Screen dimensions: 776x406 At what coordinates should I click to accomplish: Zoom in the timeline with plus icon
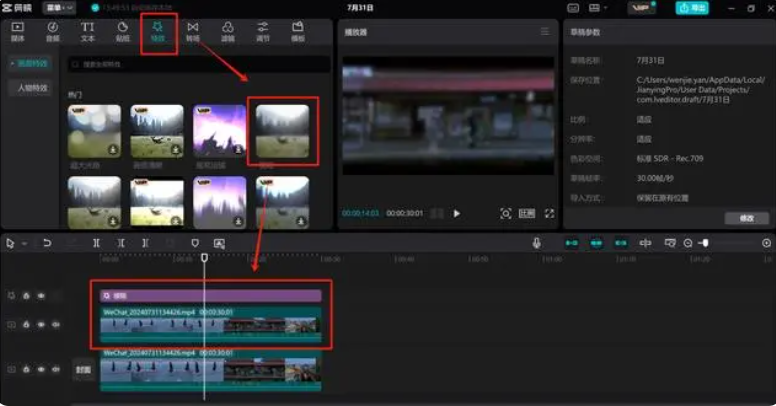click(x=767, y=243)
